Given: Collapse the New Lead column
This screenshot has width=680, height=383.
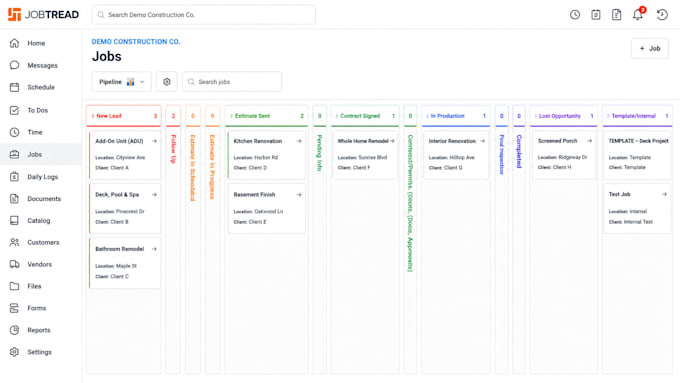Looking at the screenshot, I should coord(93,116).
